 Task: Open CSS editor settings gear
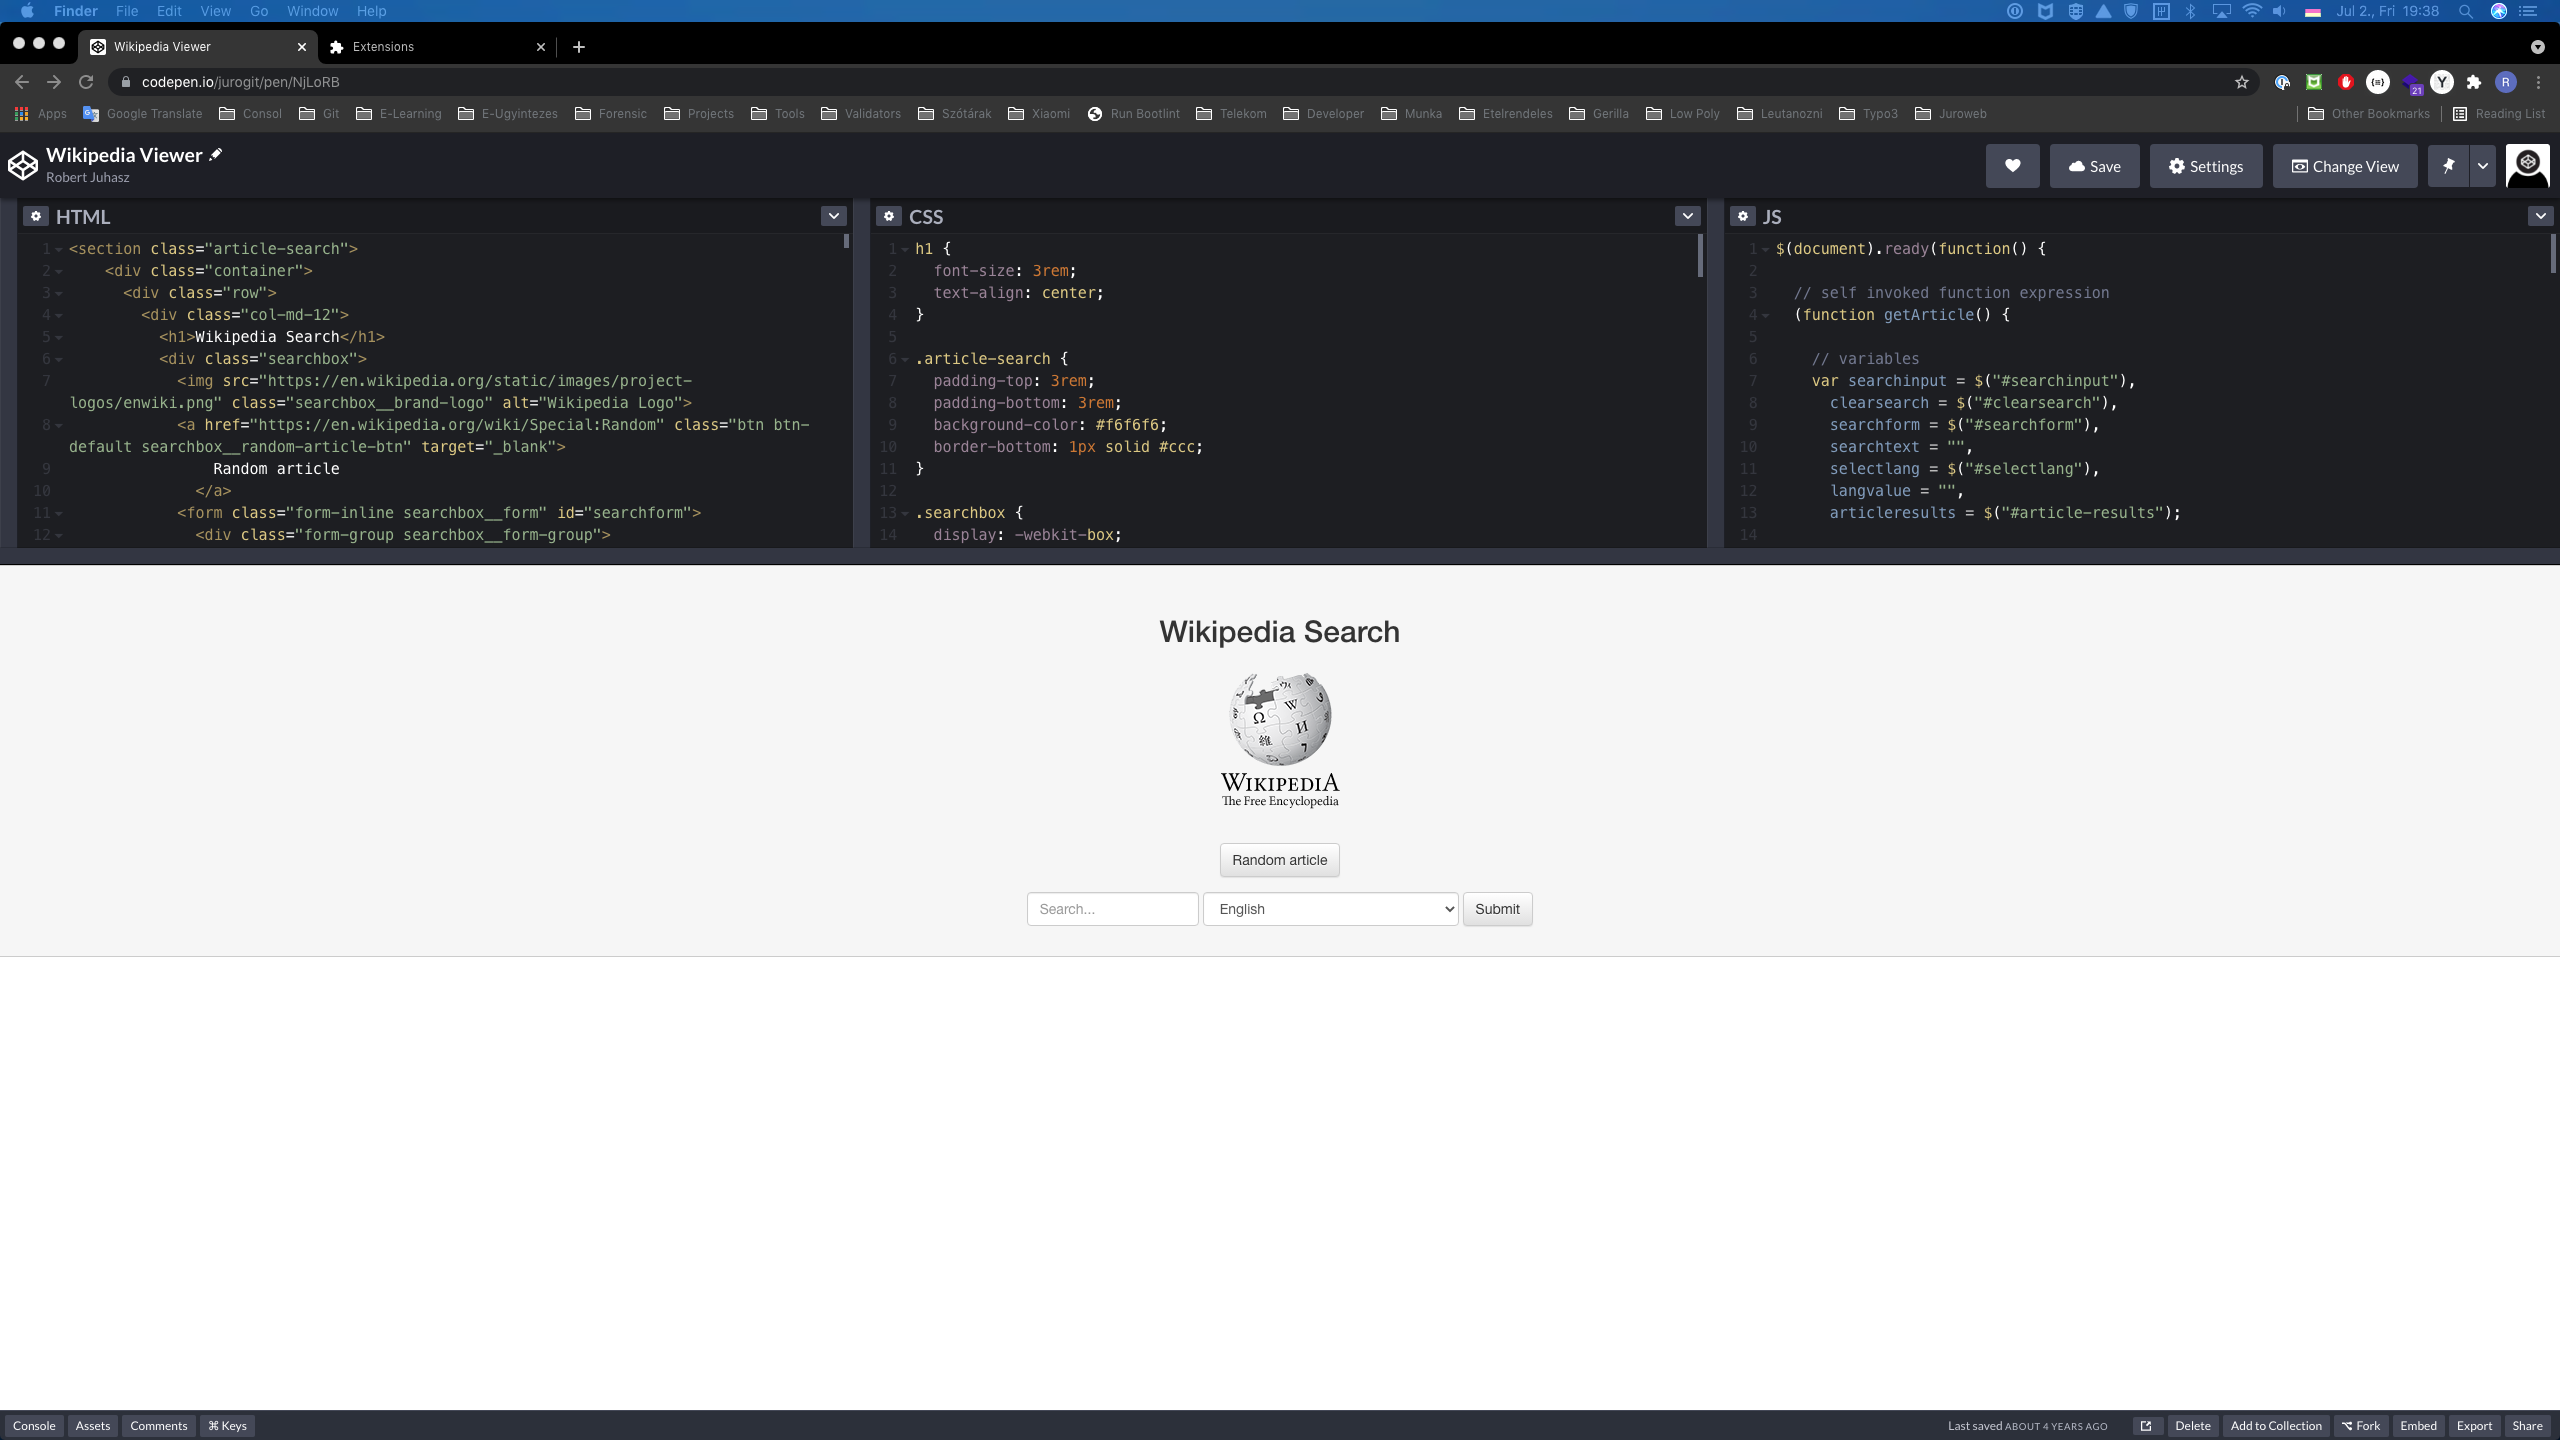888,216
